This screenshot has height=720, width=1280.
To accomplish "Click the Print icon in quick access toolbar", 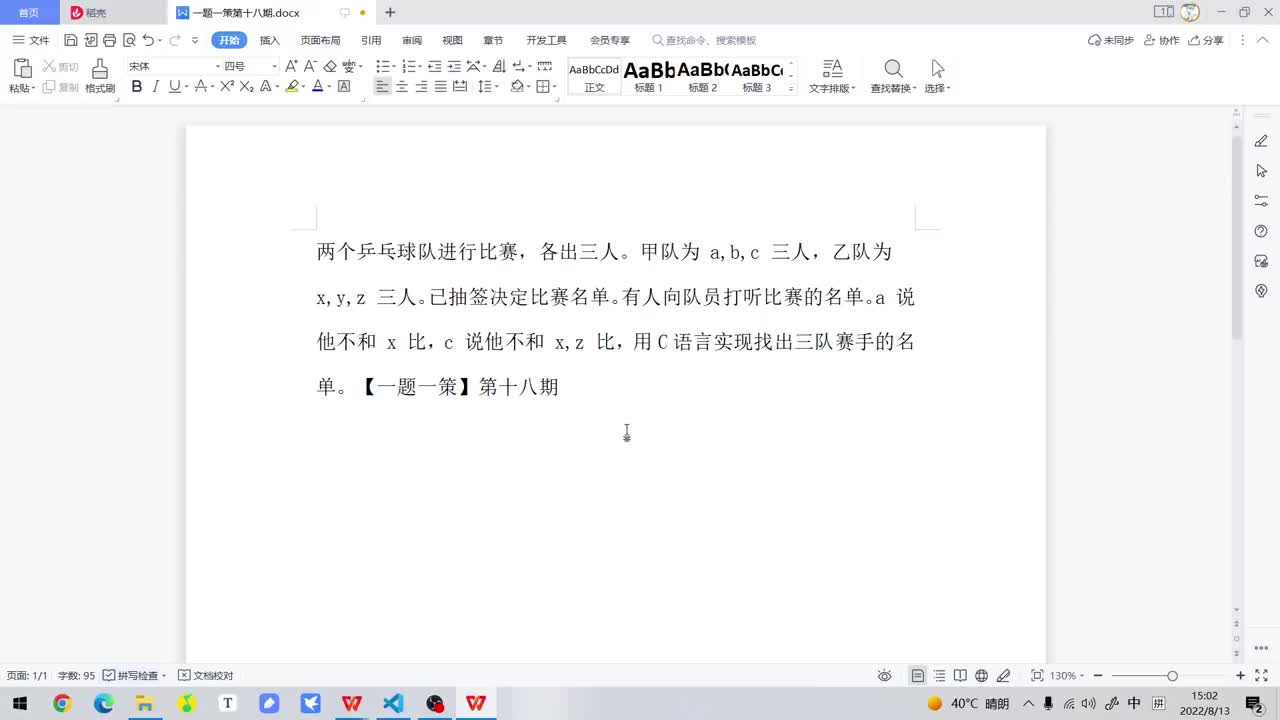I will [x=109, y=40].
